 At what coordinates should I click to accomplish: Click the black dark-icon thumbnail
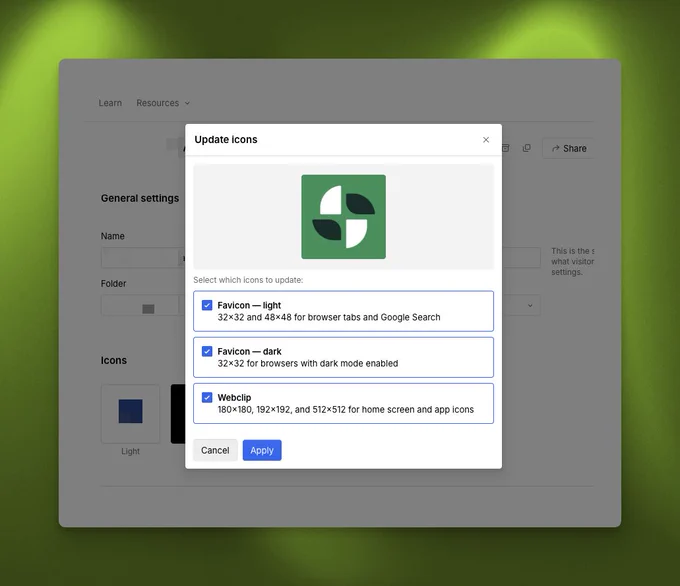178,414
